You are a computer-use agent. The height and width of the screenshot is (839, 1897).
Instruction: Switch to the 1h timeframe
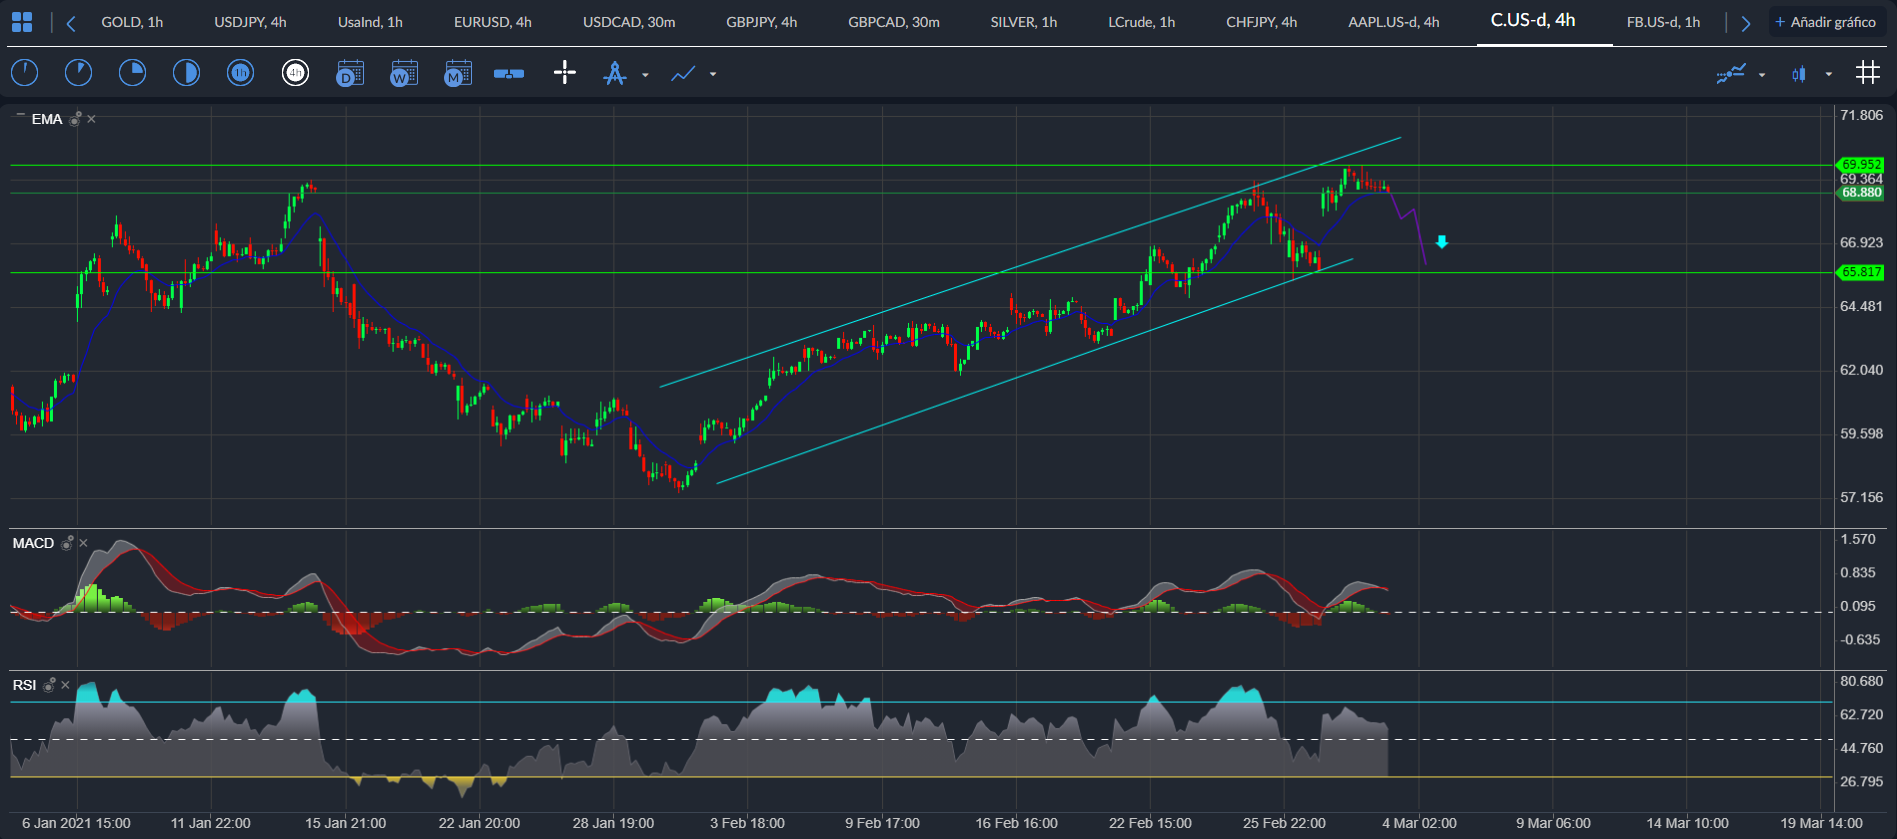coord(240,72)
